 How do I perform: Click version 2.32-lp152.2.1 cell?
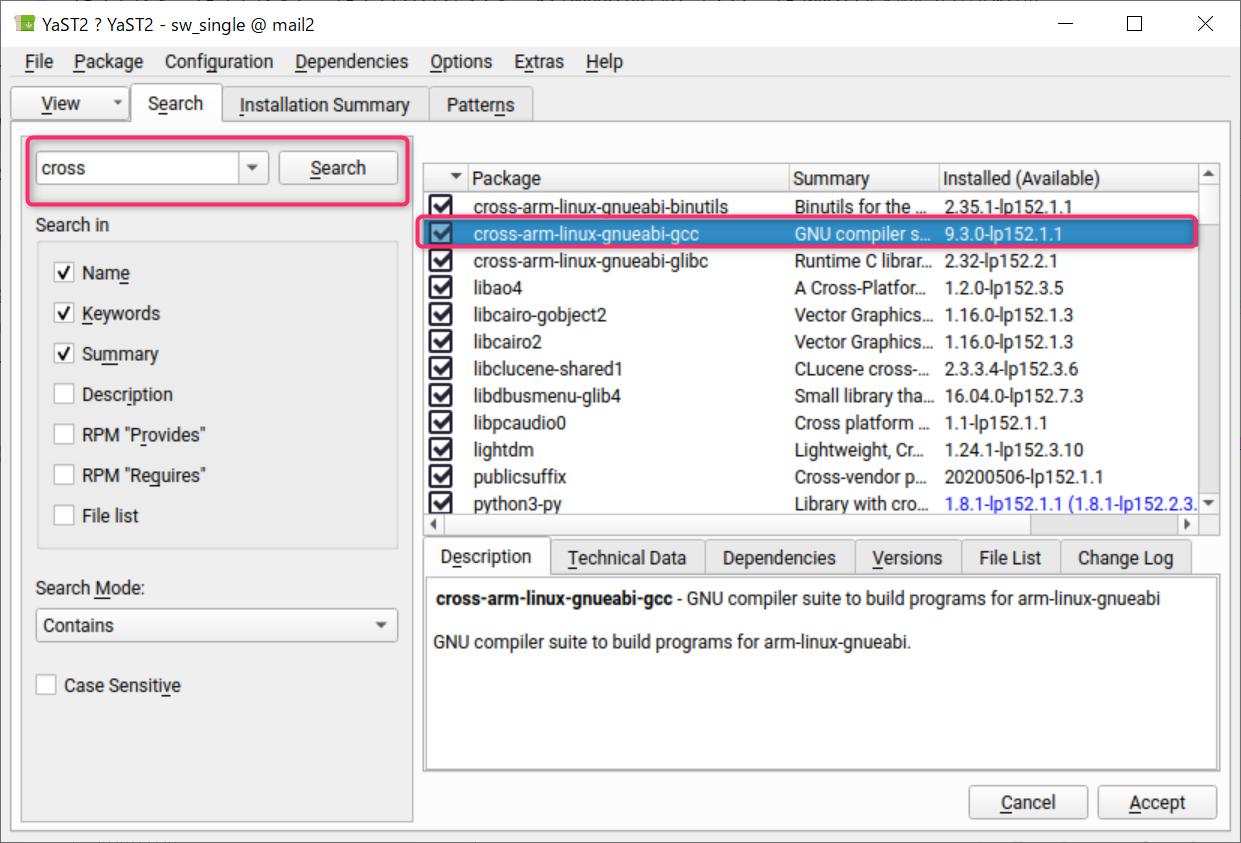[1001, 260]
